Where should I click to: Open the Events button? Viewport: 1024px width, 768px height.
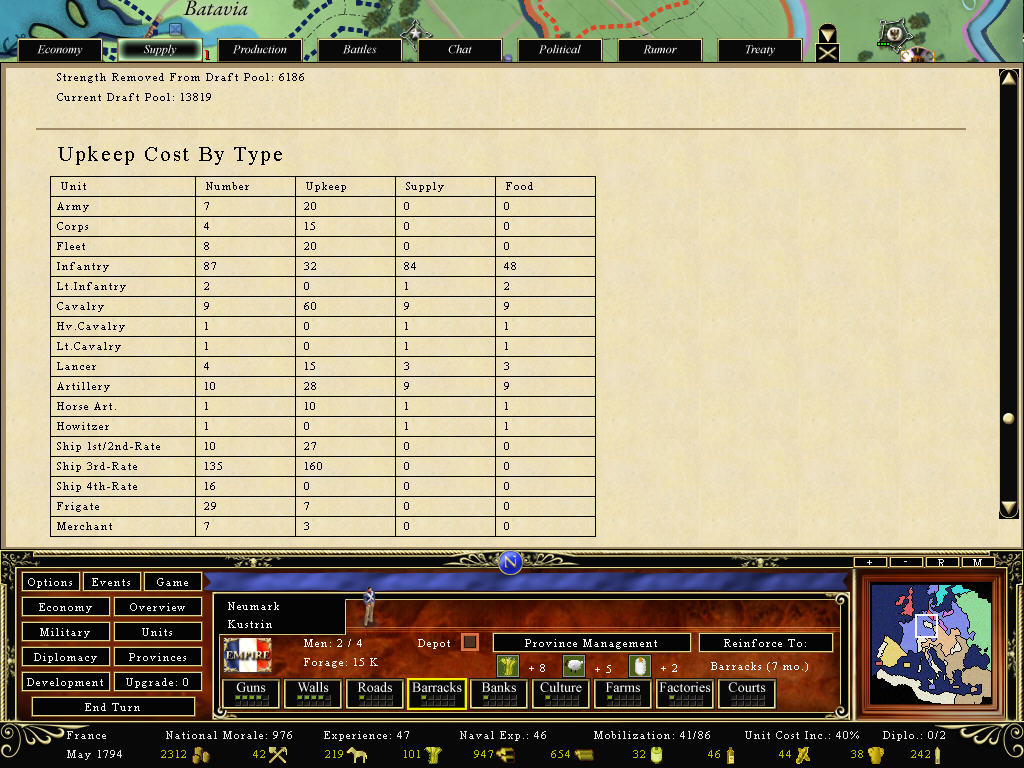coord(111,582)
